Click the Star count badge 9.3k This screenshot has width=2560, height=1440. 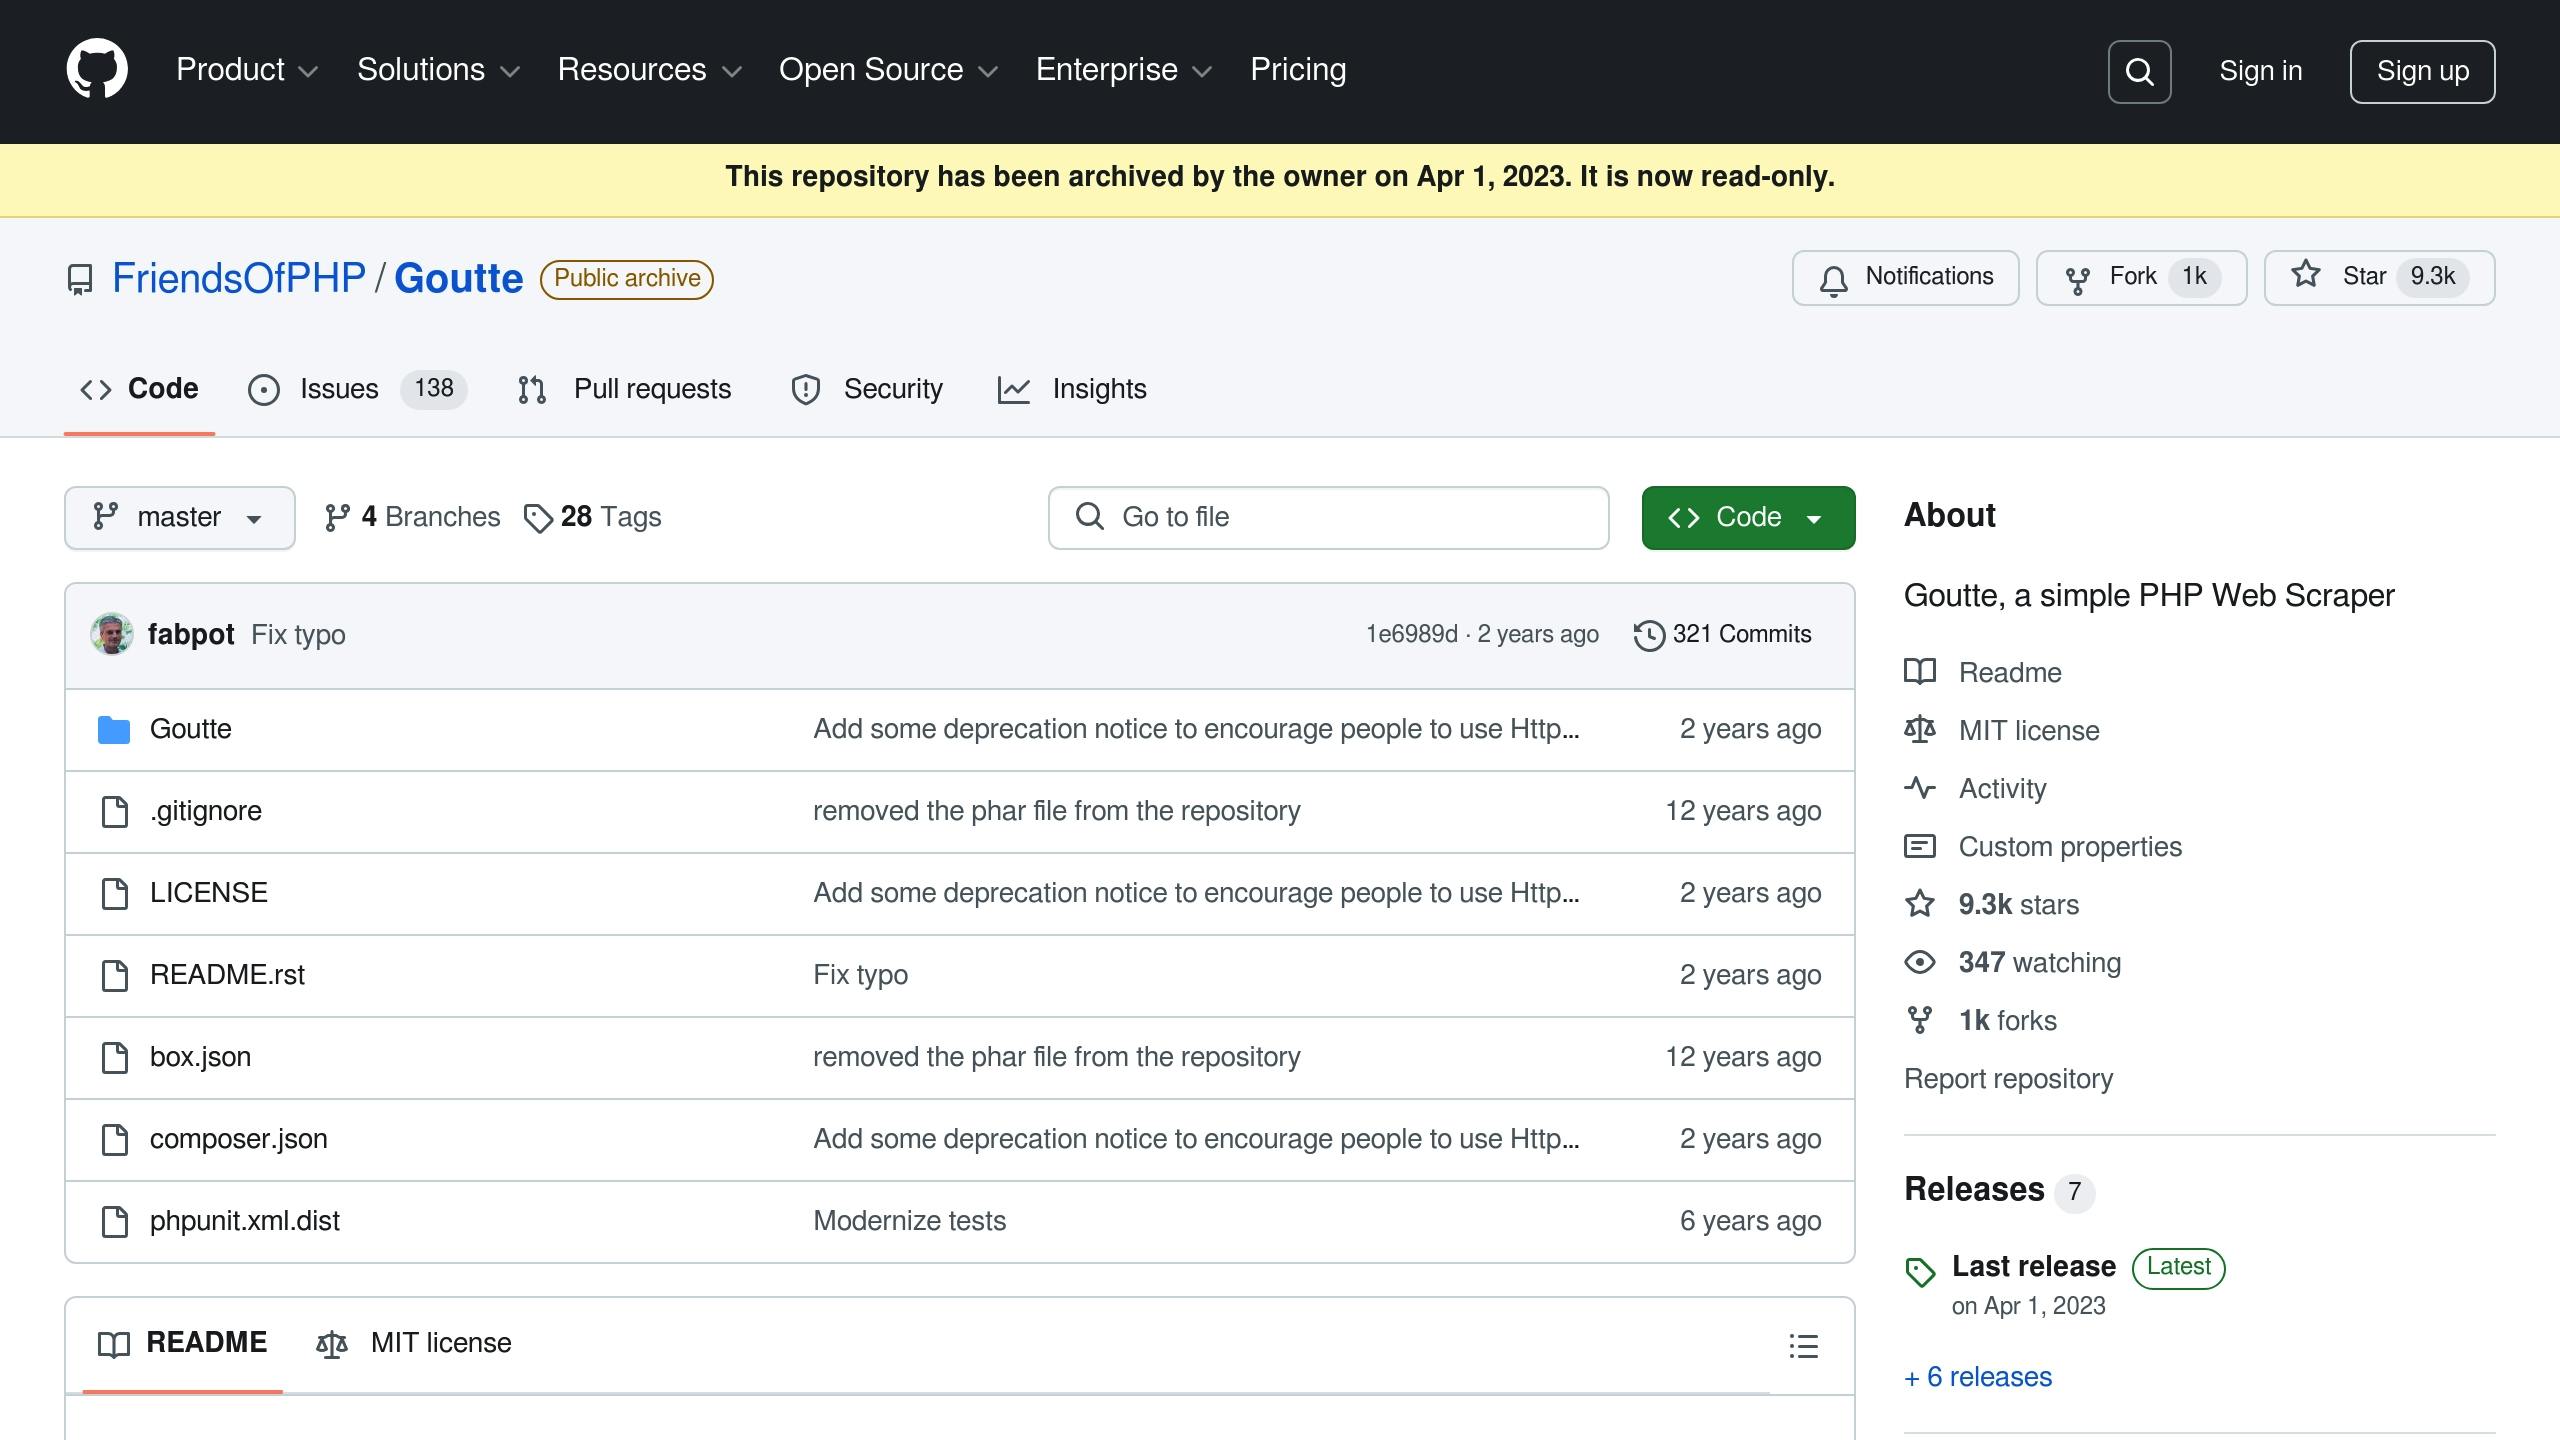(x=2432, y=277)
